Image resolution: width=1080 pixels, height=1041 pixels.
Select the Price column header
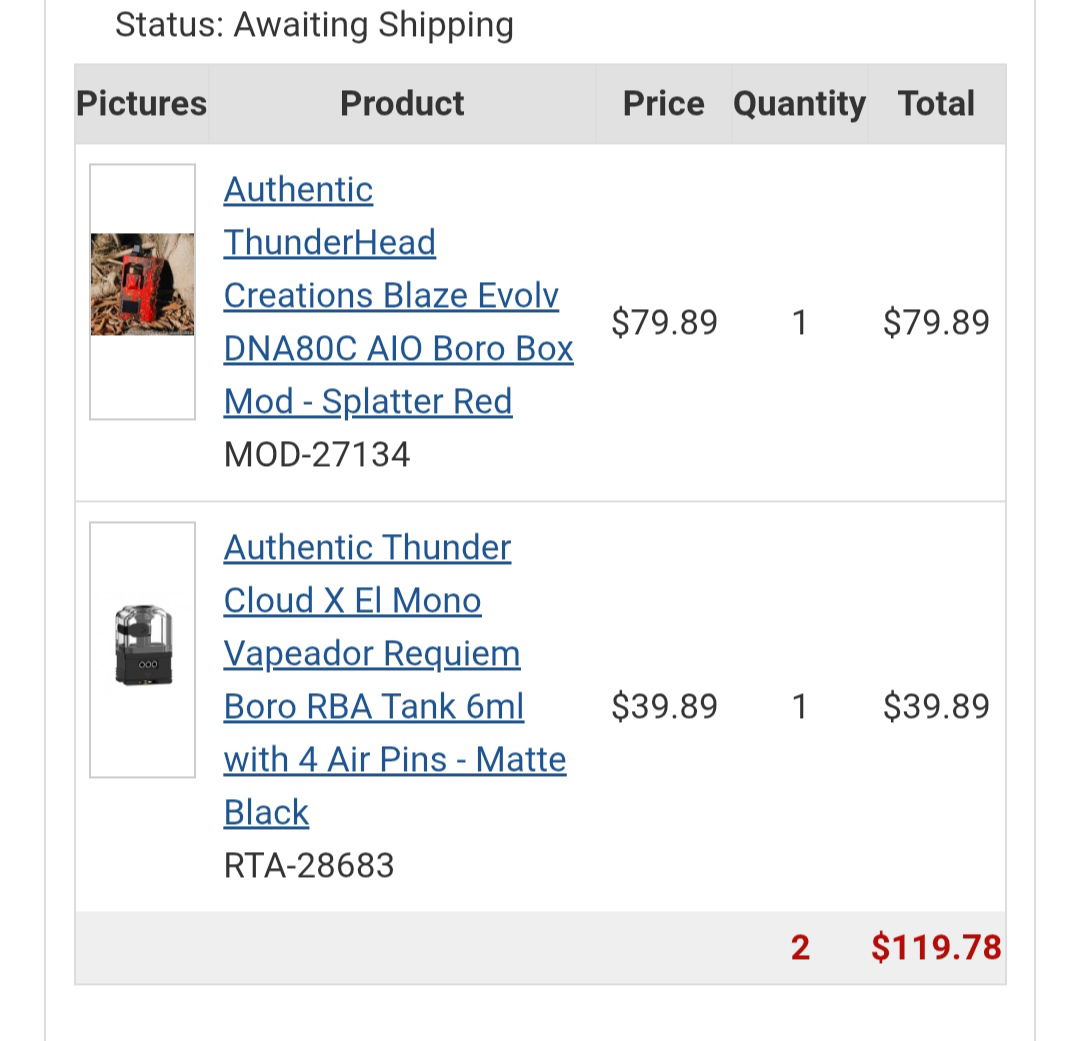[663, 104]
